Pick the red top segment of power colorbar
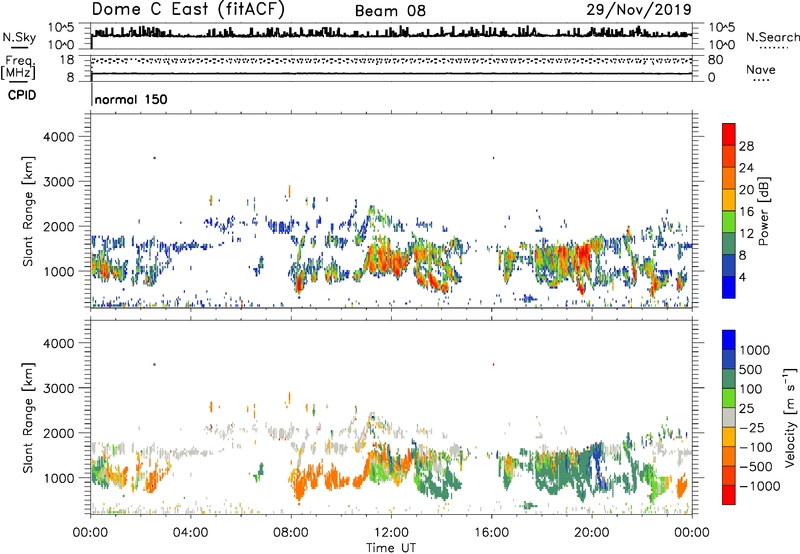Image resolution: width=800 pixels, height=554 pixels. [729, 135]
